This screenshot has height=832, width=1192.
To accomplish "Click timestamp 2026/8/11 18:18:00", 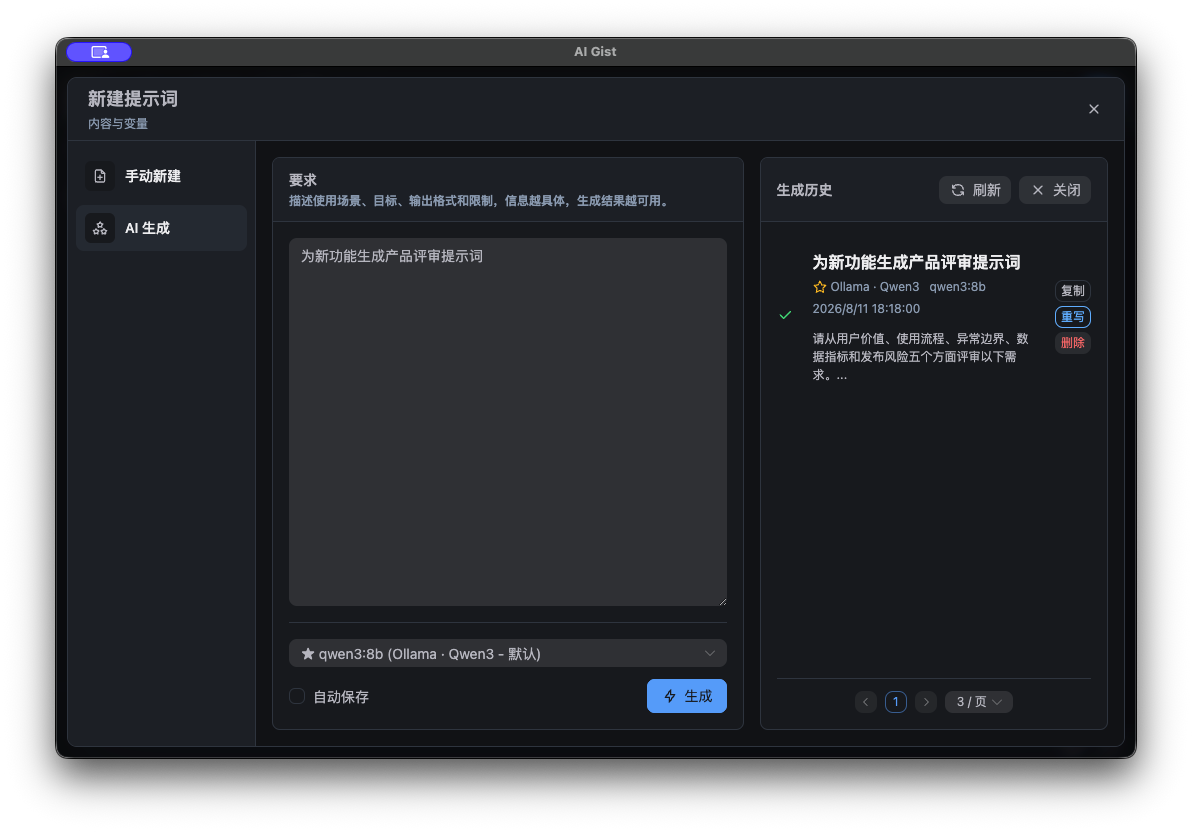I will [866, 309].
